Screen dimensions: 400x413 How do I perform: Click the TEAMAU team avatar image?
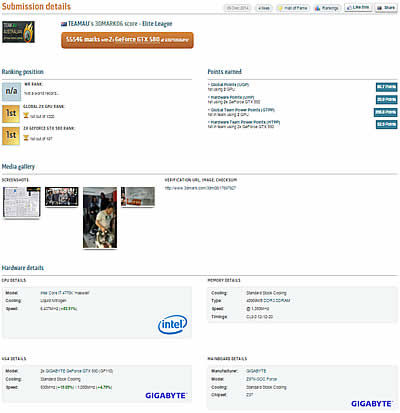pos(18,32)
